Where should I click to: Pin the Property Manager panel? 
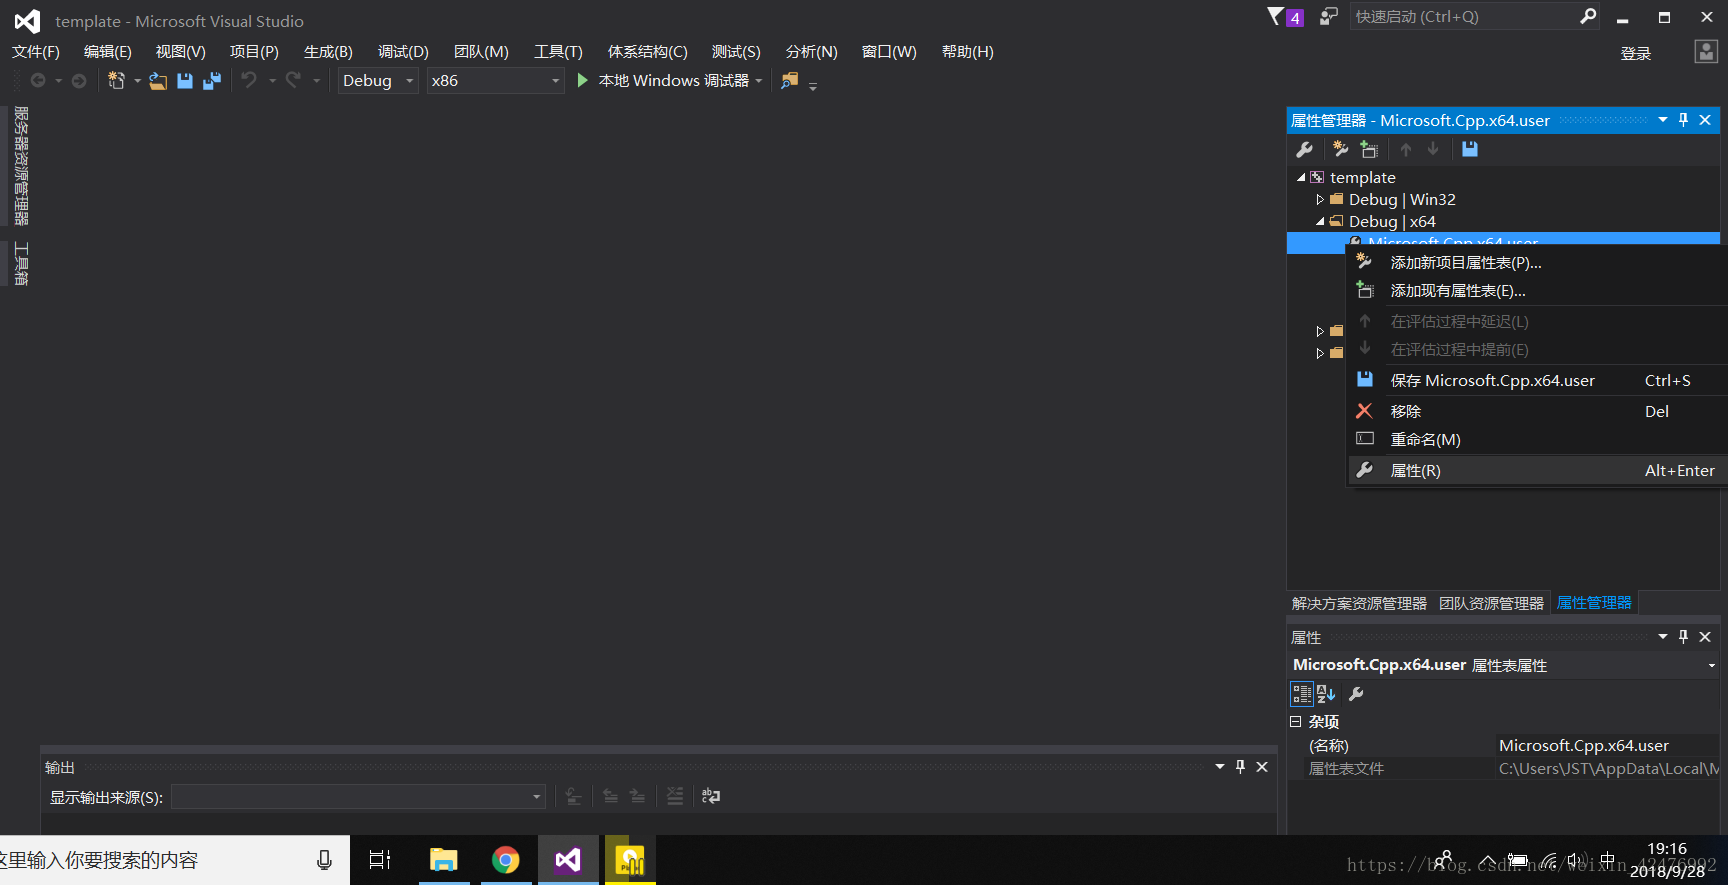click(x=1683, y=120)
